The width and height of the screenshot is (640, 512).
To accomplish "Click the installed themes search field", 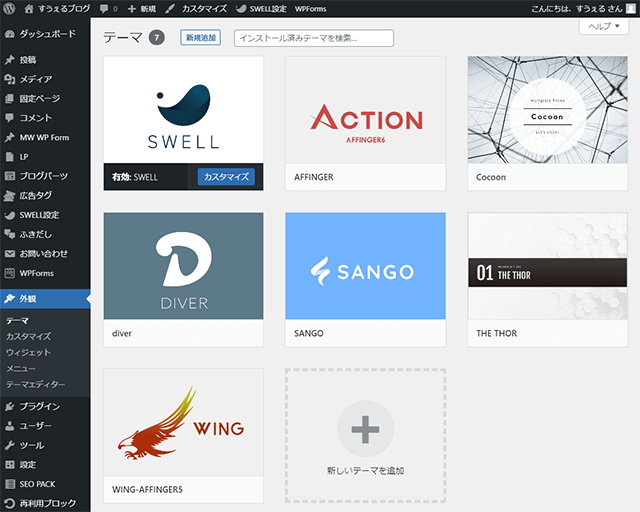I will click(313, 38).
